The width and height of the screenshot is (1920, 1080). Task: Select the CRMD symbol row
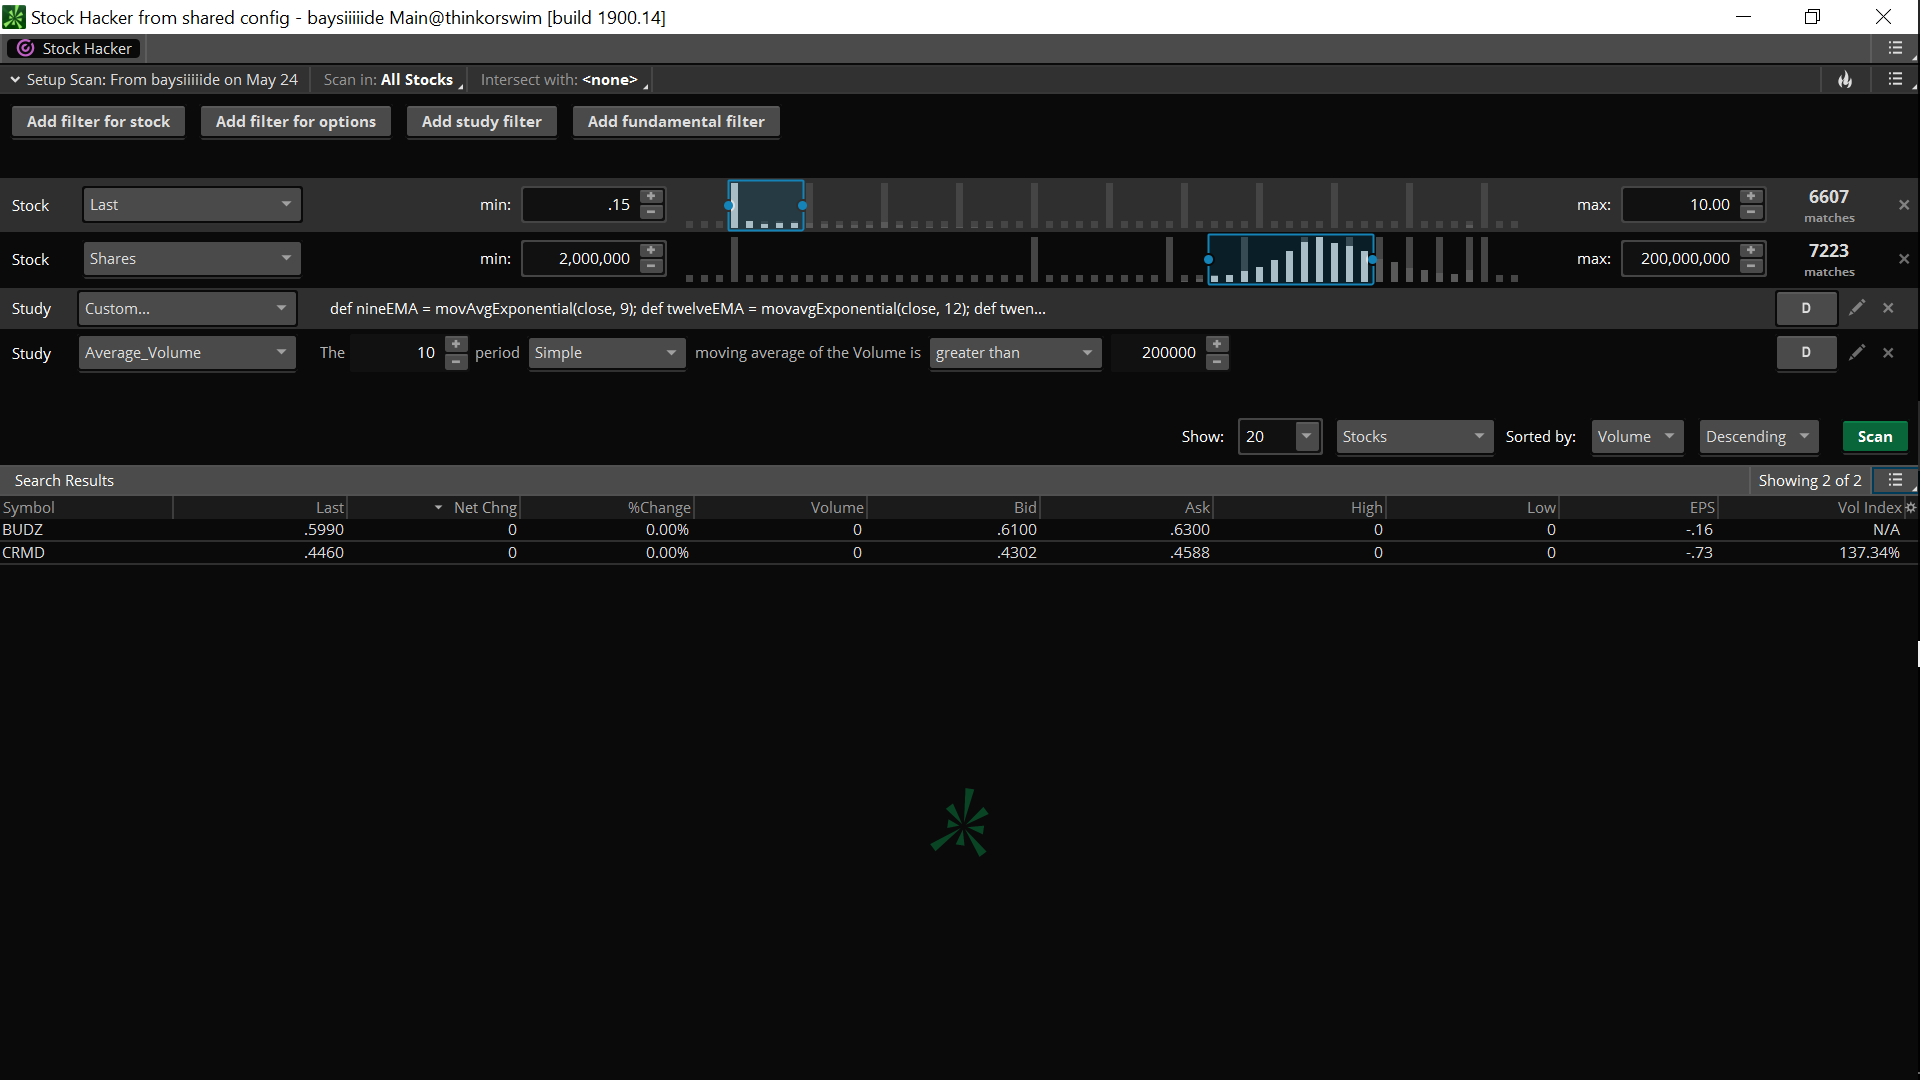coord(958,553)
